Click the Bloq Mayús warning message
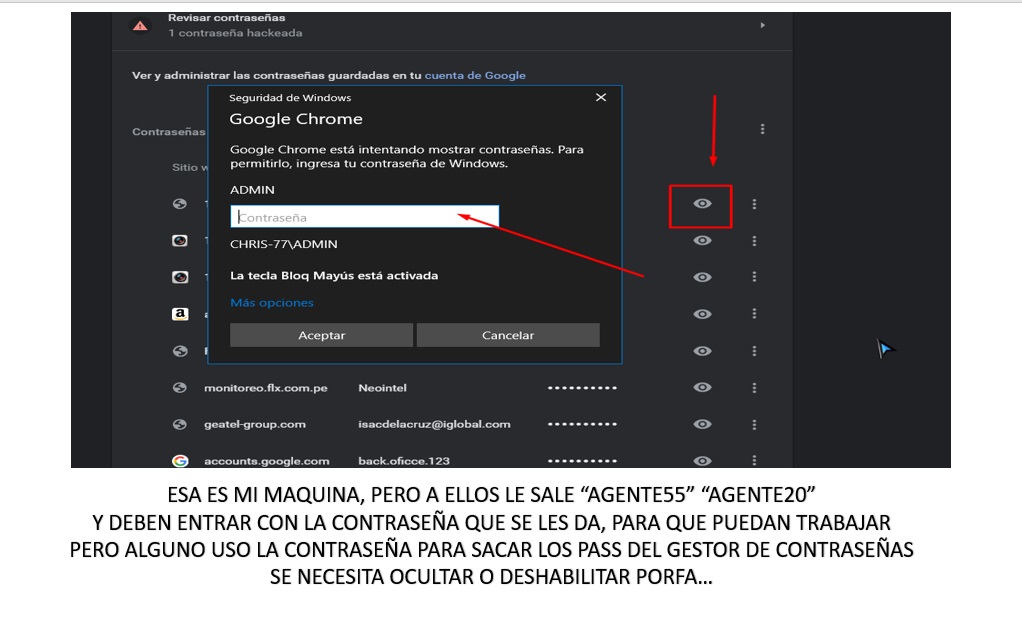The height and width of the screenshot is (617, 1022). (334, 276)
